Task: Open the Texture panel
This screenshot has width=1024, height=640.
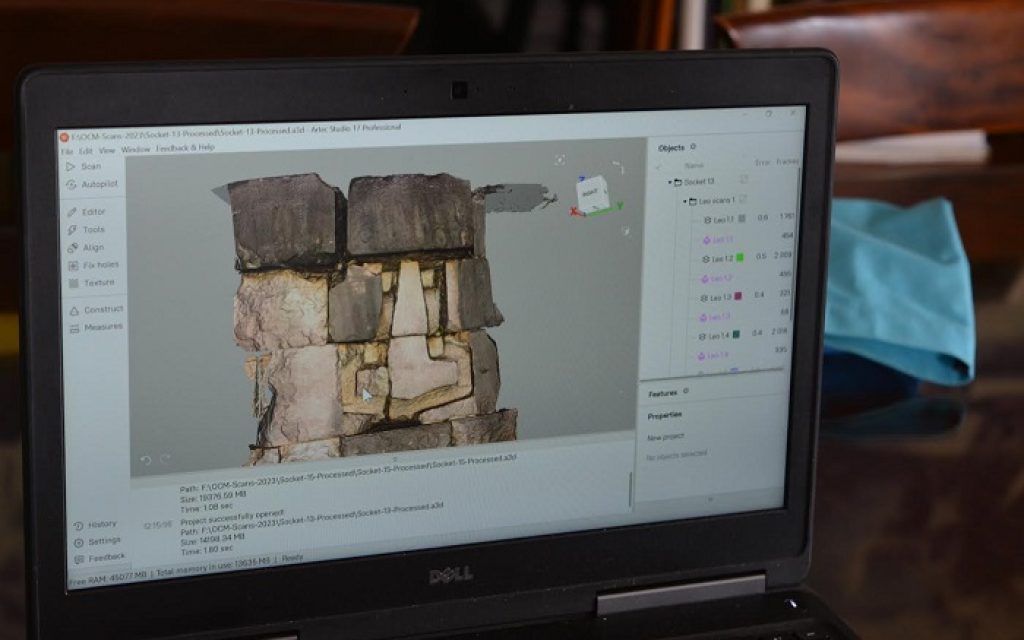Action: pyautogui.click(x=97, y=283)
